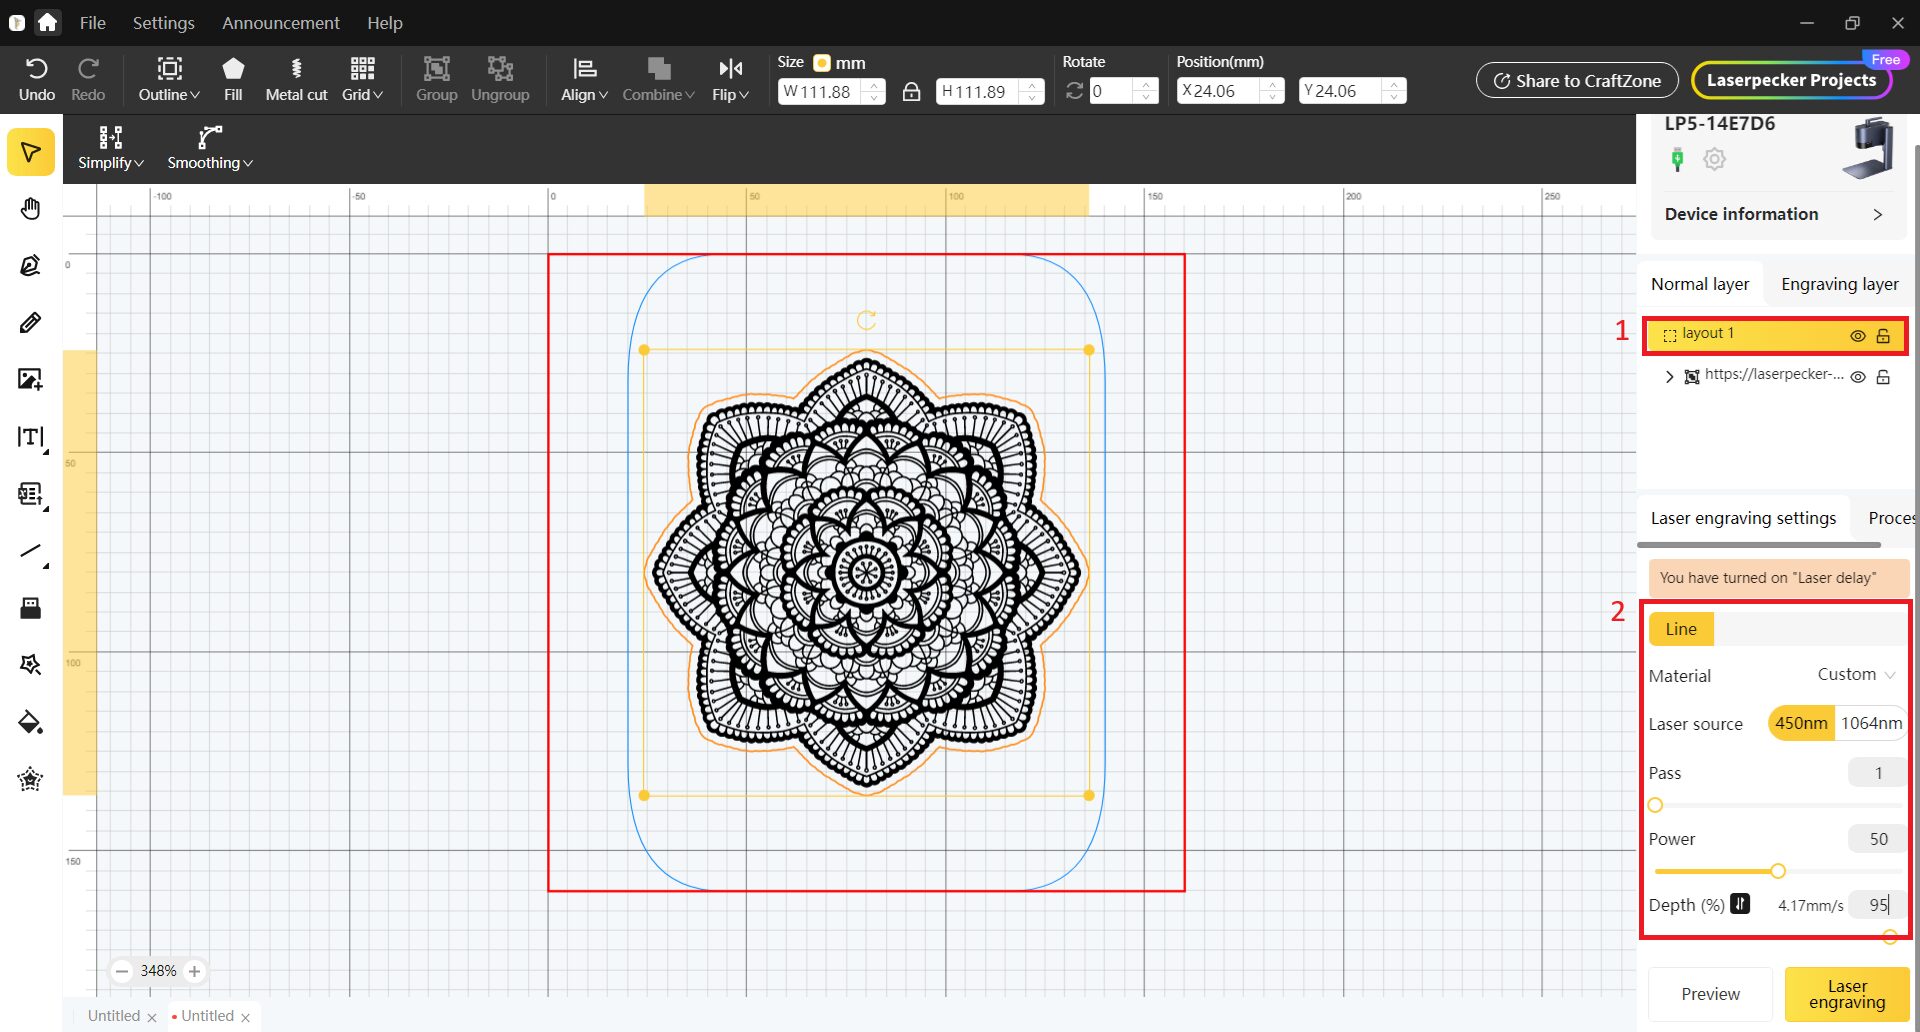Screen dimensions: 1920x1032
Task: Select the 1064nm laser source
Action: pos(1871,723)
